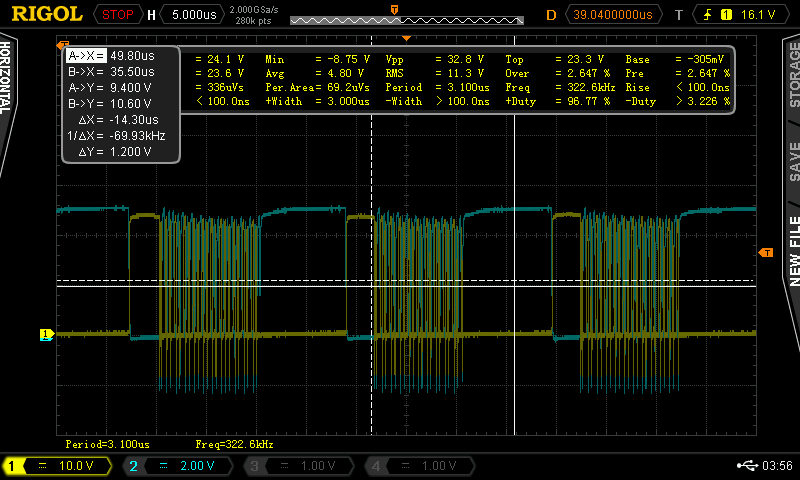The height and width of the screenshot is (480, 800).
Task: Click the Base = -305mV measurement
Action: tap(674, 59)
